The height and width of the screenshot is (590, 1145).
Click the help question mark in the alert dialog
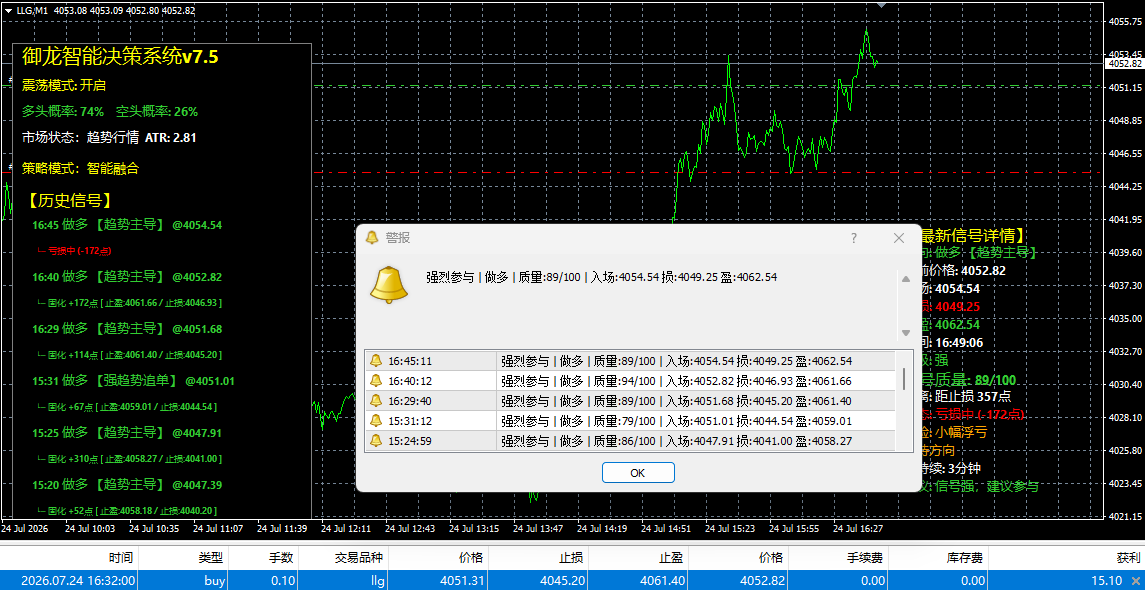pyautogui.click(x=854, y=238)
